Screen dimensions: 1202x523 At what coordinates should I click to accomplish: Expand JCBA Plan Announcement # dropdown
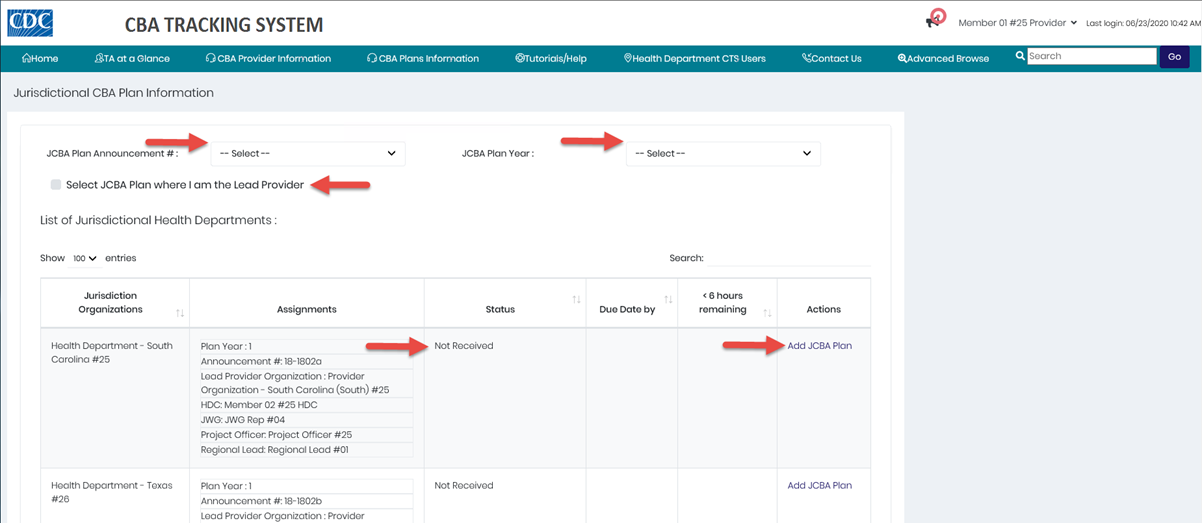(x=307, y=154)
